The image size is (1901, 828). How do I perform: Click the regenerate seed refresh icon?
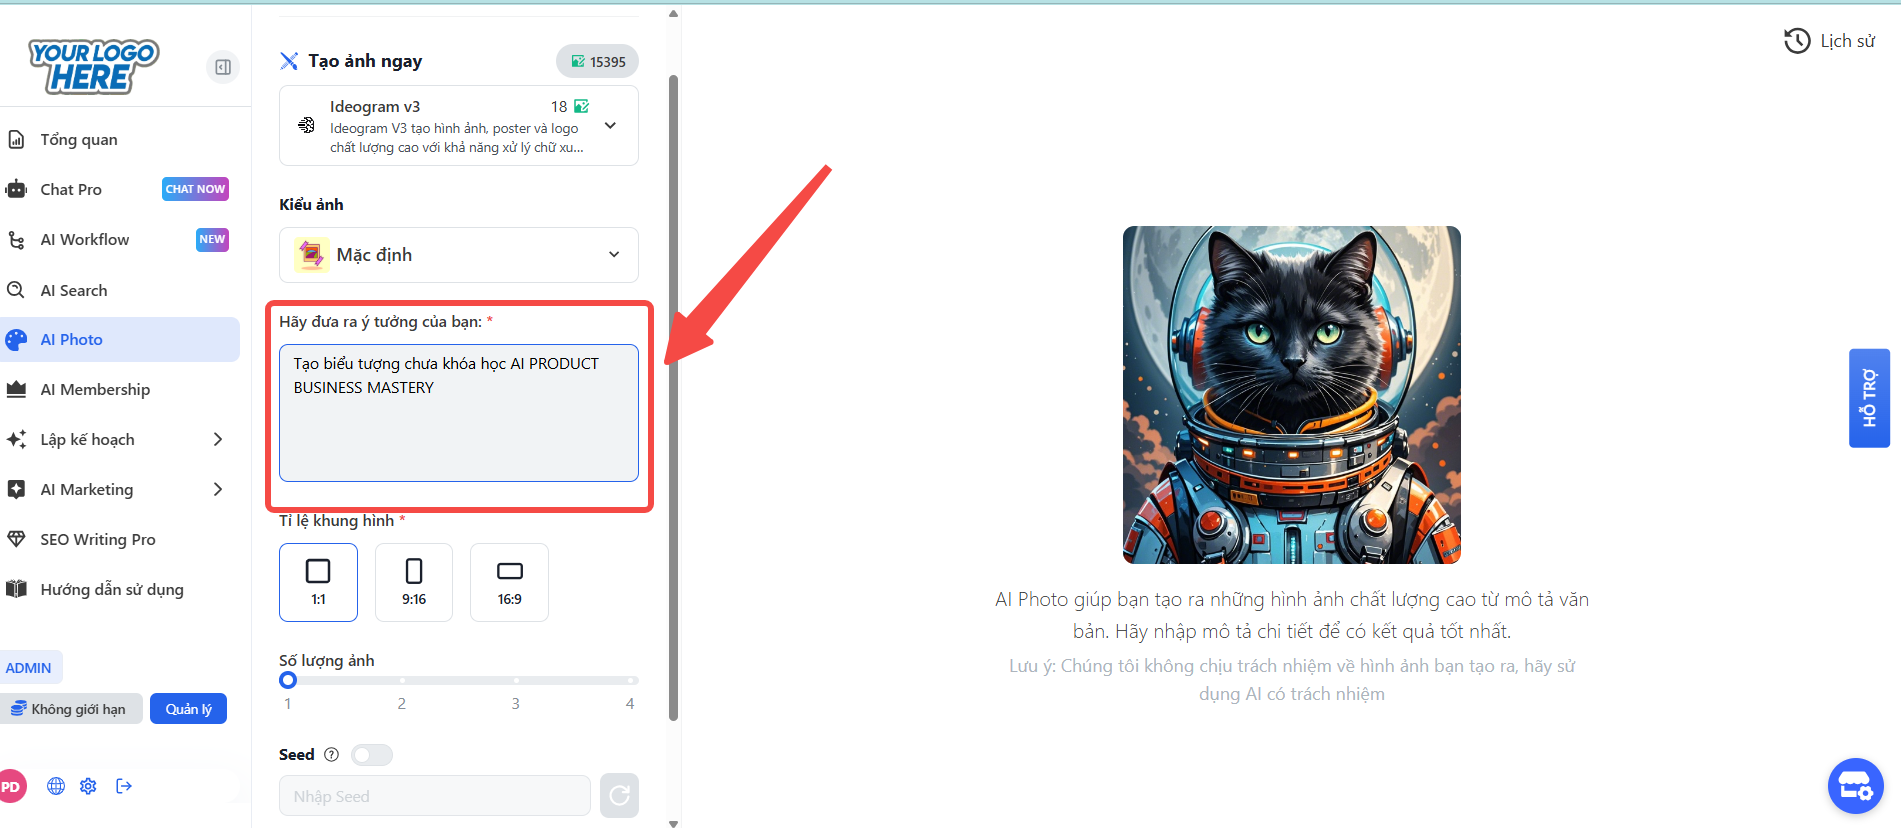tap(619, 796)
